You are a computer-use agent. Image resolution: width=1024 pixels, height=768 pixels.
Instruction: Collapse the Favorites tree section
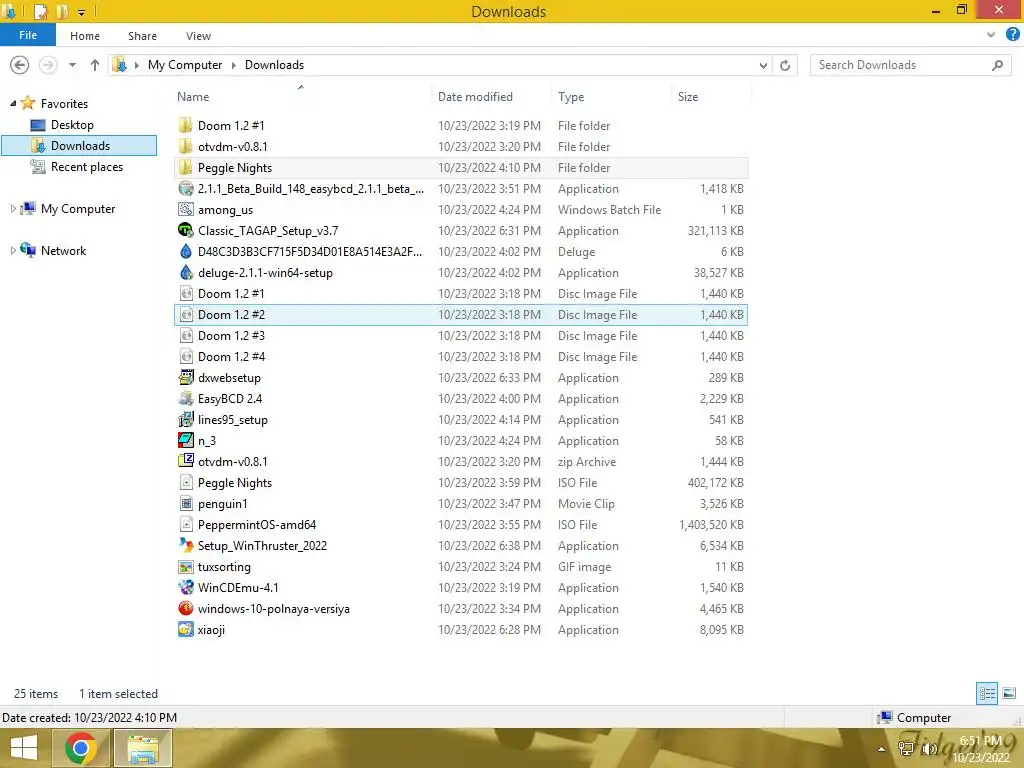click(13, 103)
